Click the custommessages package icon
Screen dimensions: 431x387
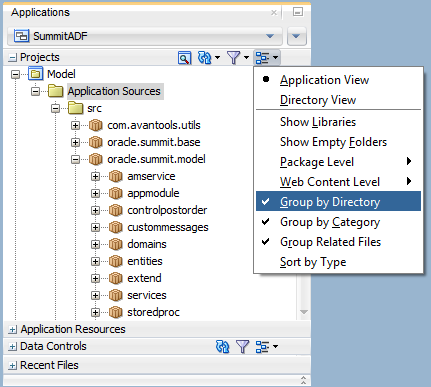116,227
